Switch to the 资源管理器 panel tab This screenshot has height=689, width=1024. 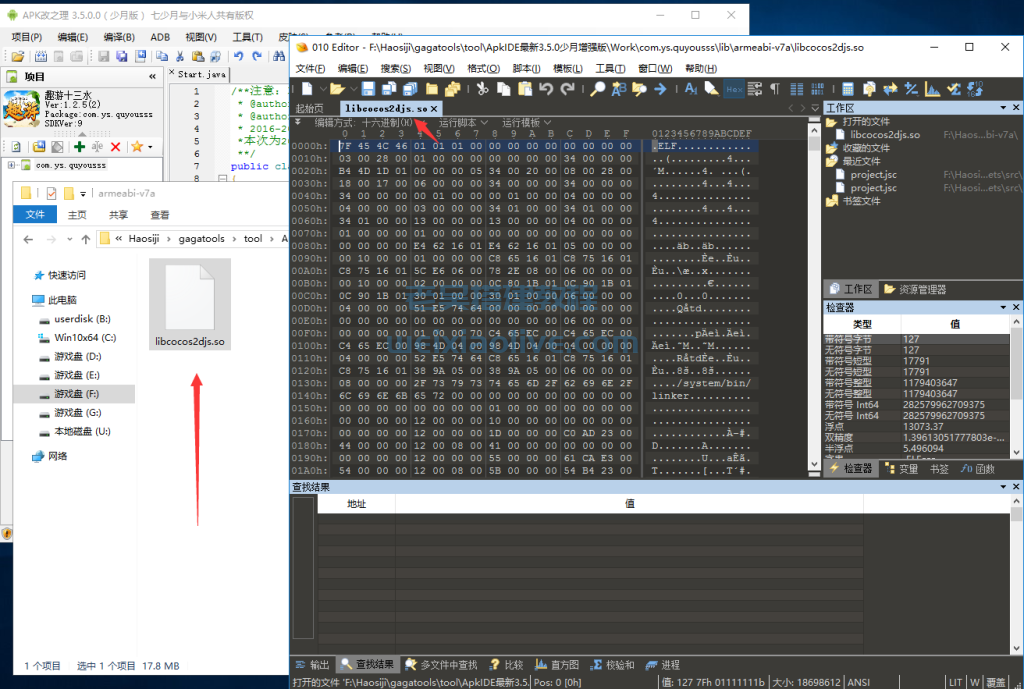pyautogui.click(x=914, y=290)
